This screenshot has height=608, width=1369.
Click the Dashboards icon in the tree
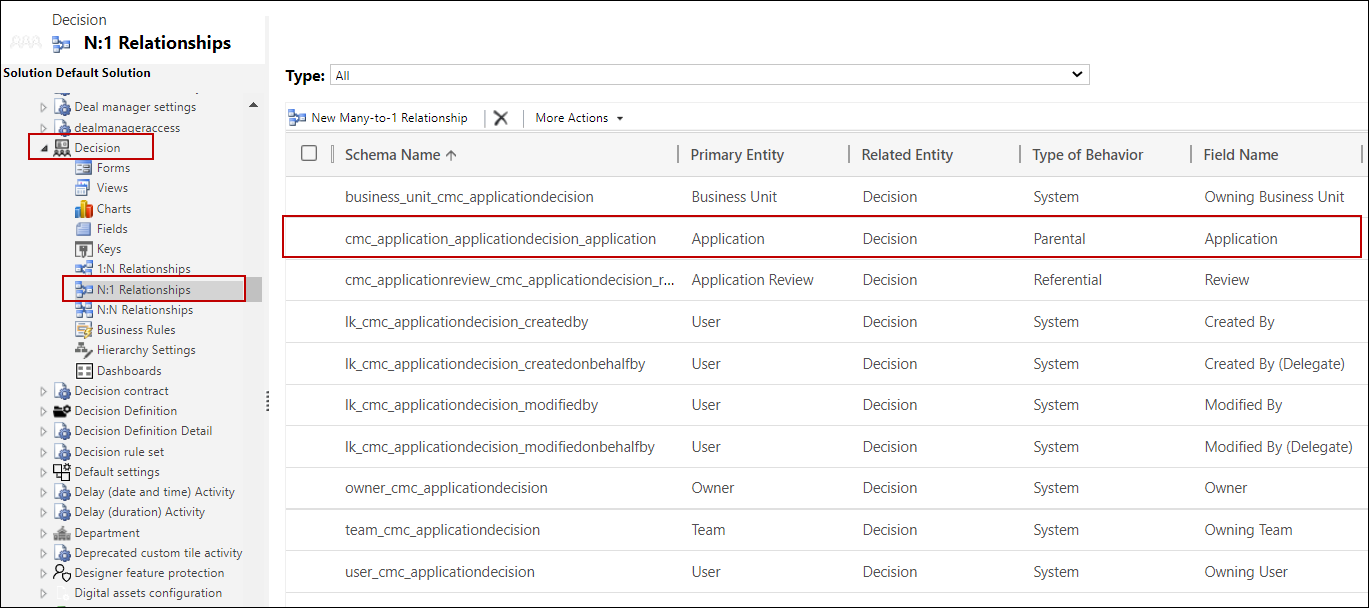84,371
